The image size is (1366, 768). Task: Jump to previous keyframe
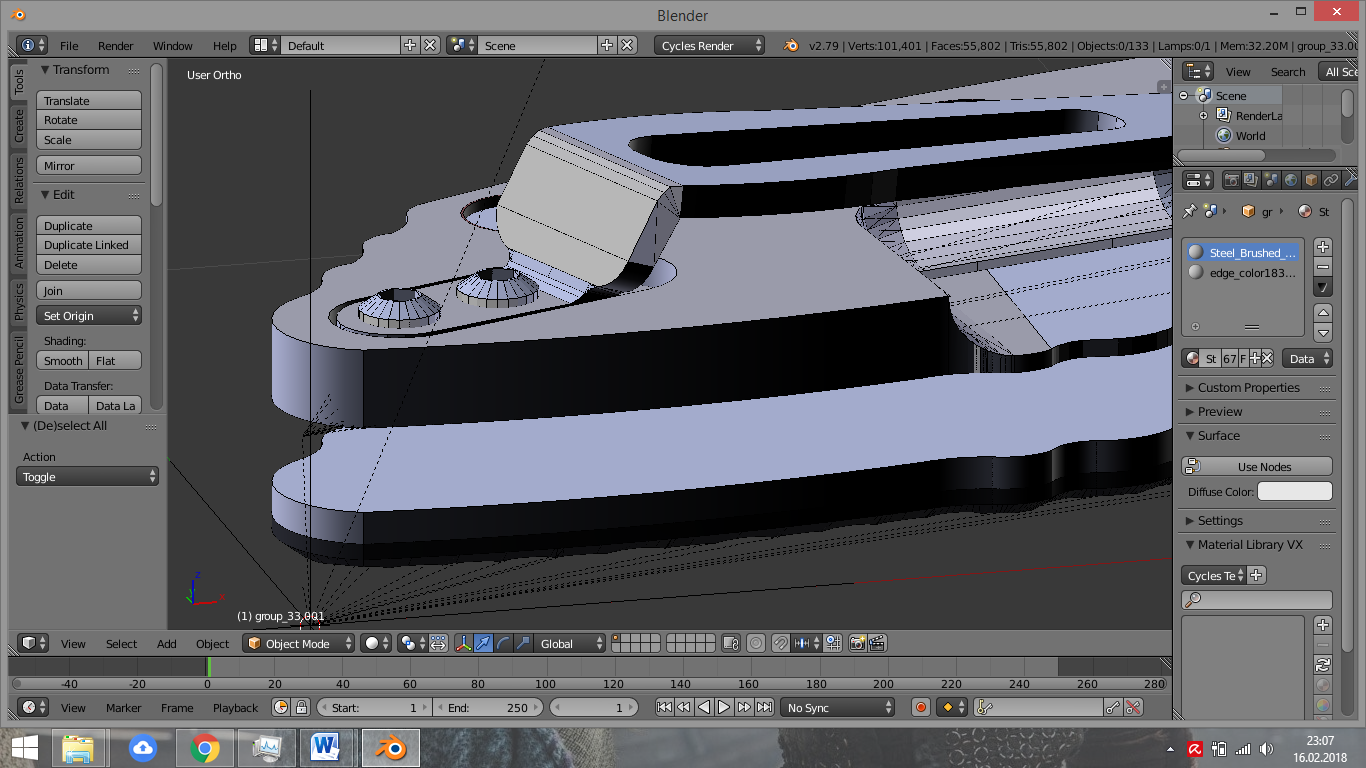[684, 707]
